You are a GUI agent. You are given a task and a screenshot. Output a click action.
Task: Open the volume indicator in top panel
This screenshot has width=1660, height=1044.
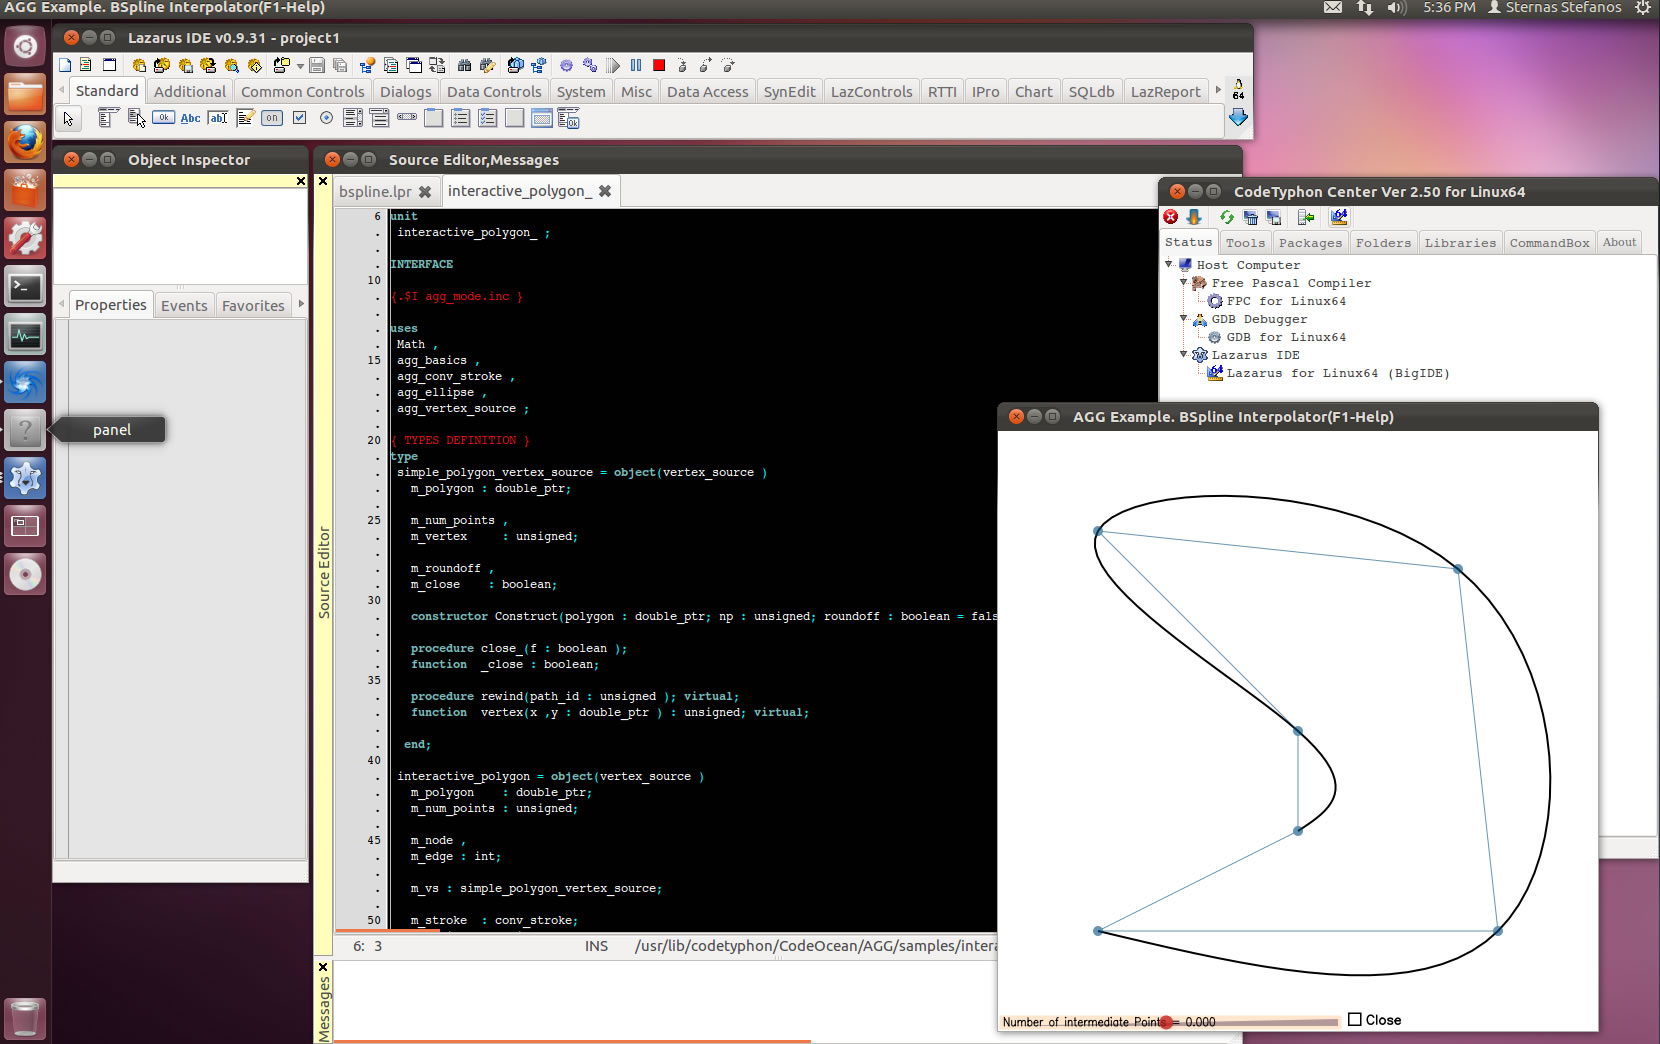[x=1397, y=8]
